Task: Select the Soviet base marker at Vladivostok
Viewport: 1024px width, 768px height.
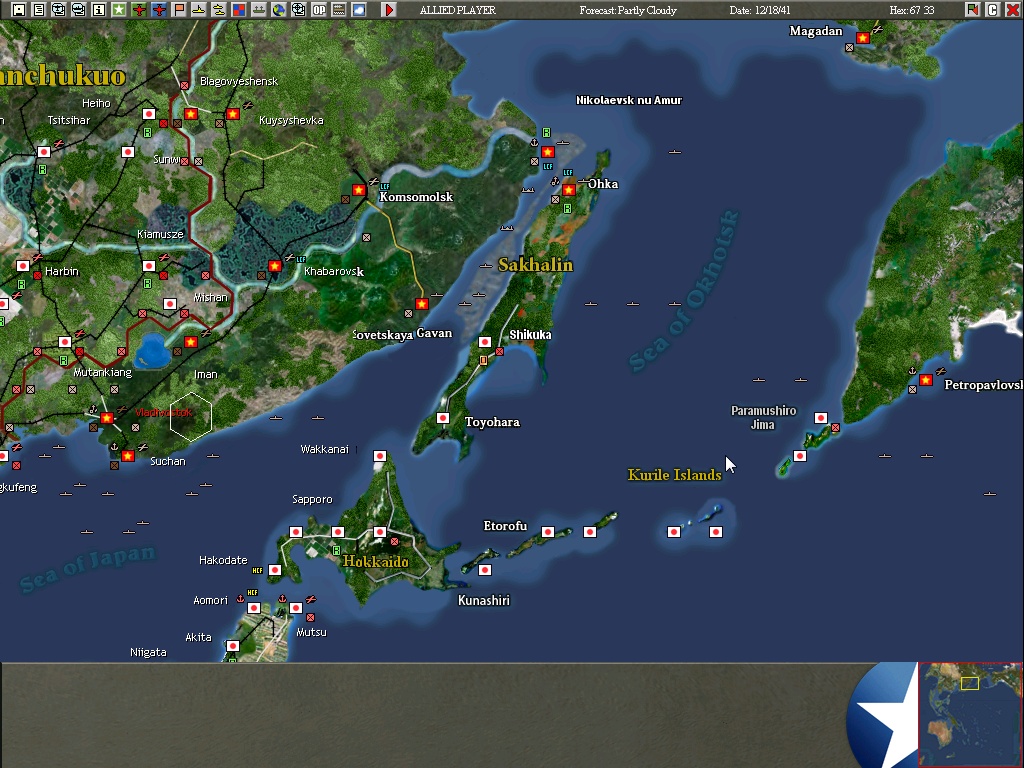Action: (107, 418)
